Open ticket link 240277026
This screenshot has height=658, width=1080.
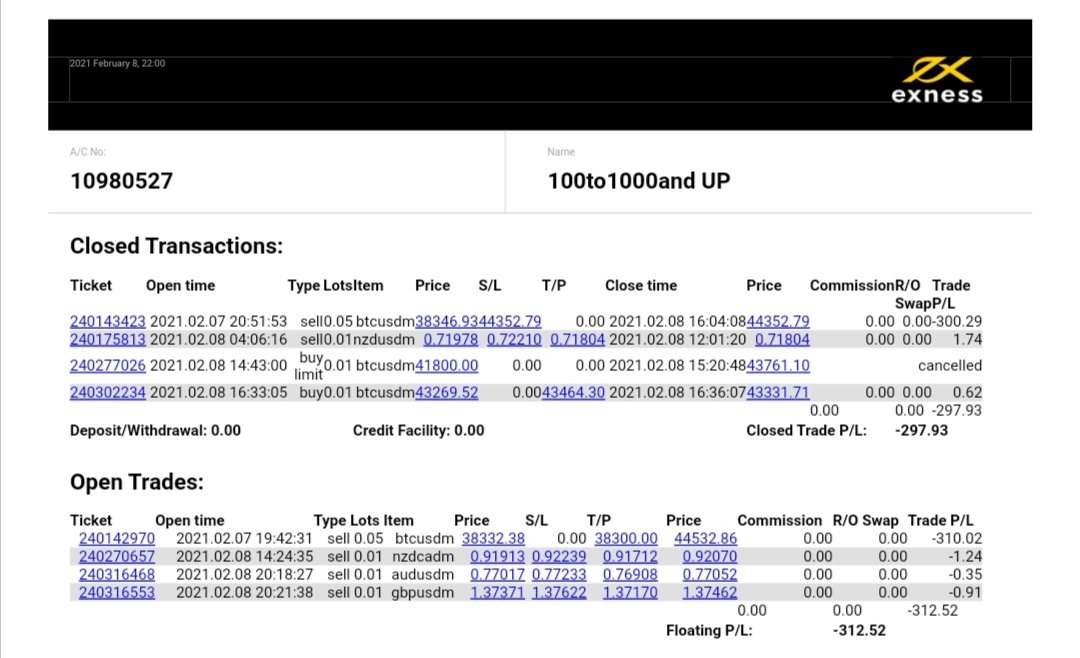click(107, 365)
